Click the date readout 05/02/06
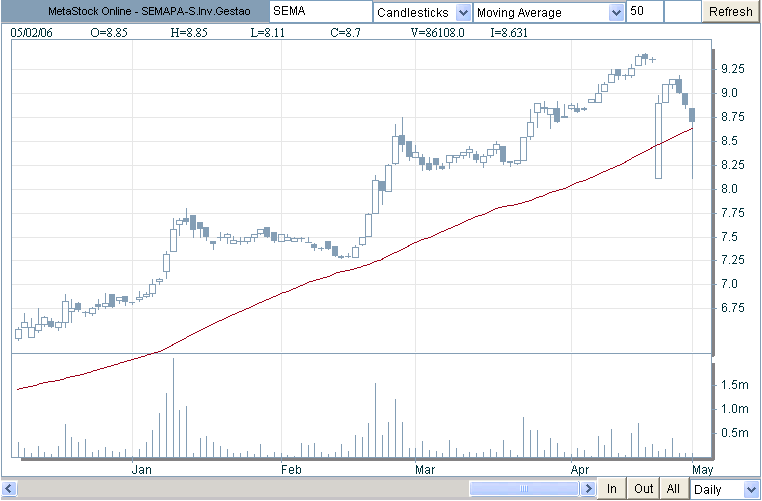The width and height of the screenshot is (762, 501). coord(32,33)
